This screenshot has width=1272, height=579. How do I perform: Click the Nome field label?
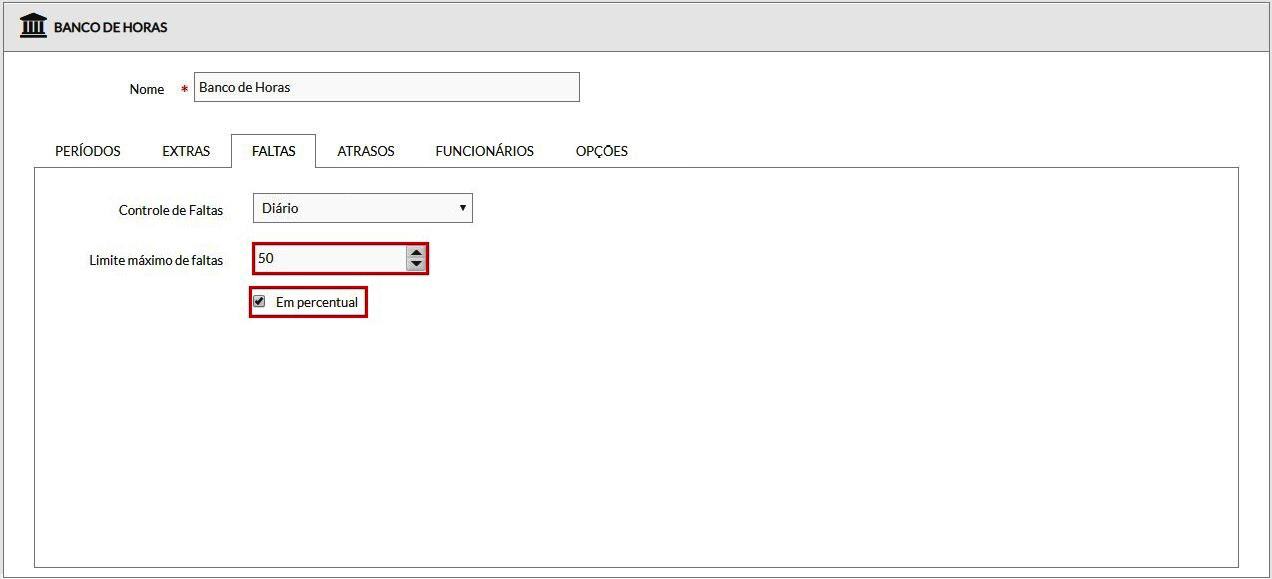(147, 89)
